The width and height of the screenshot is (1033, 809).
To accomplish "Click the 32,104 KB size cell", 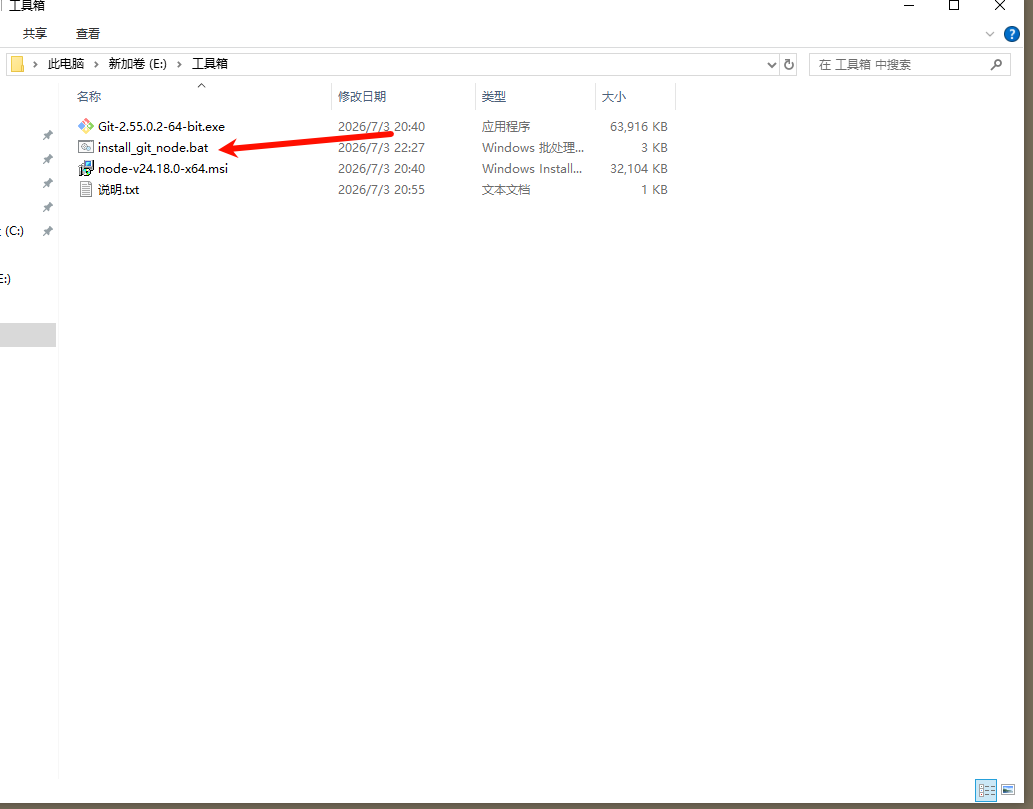I will pyautogui.click(x=638, y=169).
